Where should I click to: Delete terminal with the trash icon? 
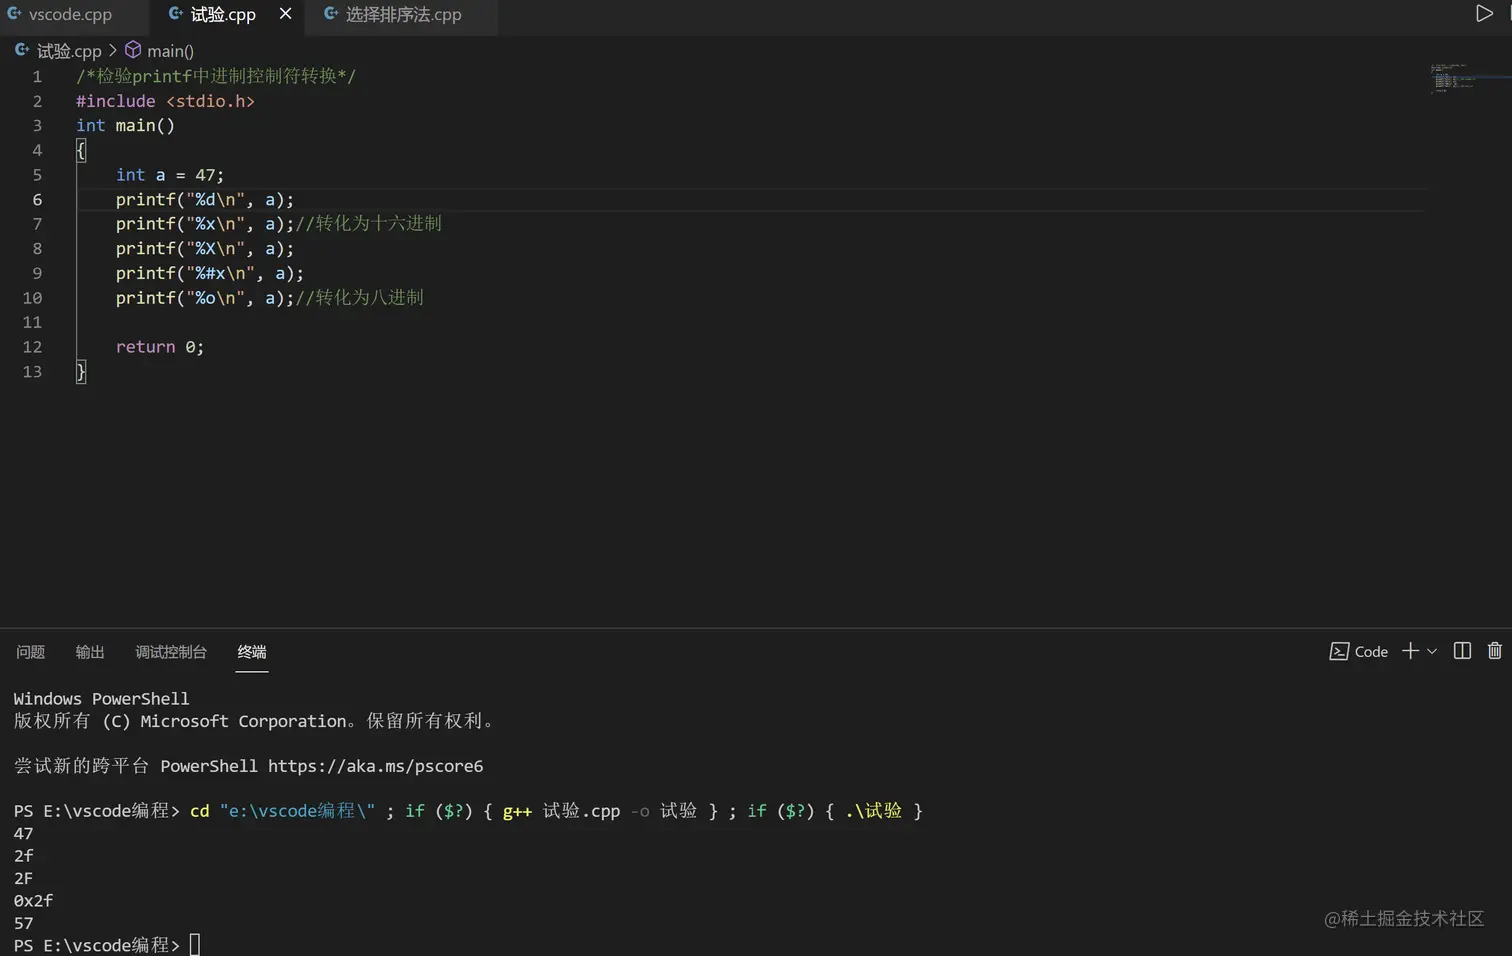pyautogui.click(x=1494, y=651)
